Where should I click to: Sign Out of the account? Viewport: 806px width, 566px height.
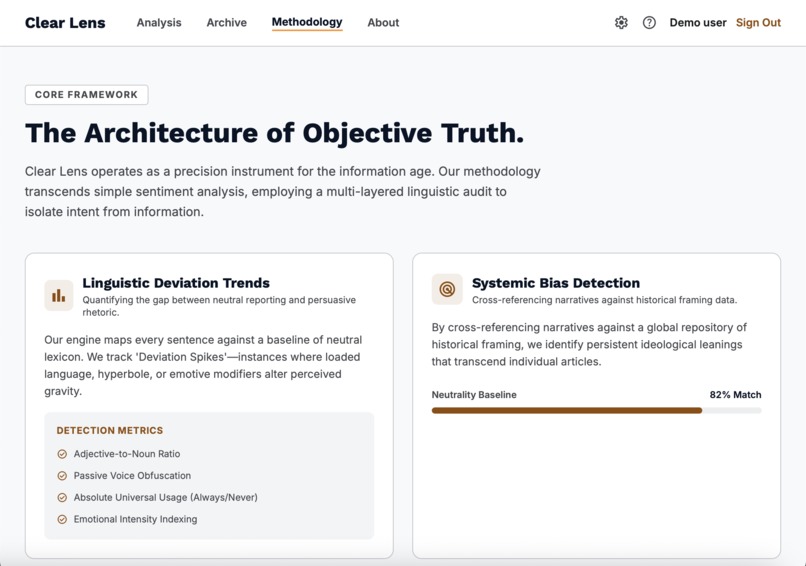click(758, 23)
